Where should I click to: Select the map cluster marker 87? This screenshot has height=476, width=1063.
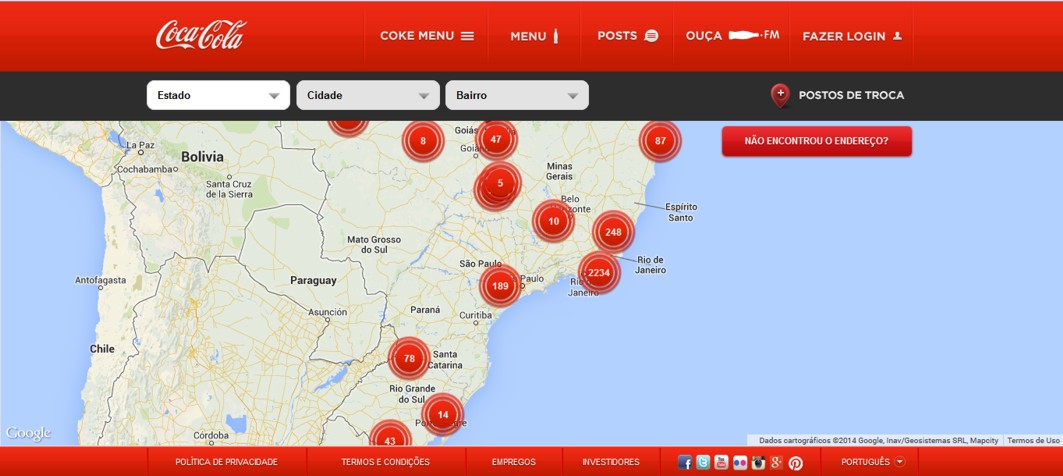660,141
